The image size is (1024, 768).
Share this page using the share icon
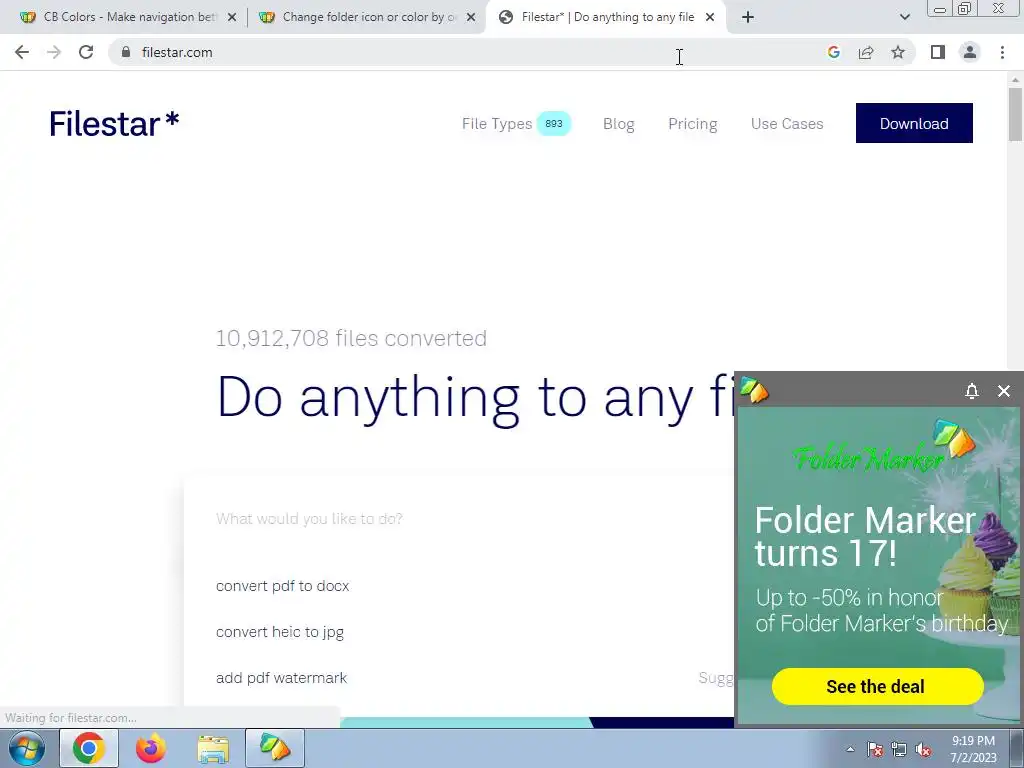(x=866, y=52)
